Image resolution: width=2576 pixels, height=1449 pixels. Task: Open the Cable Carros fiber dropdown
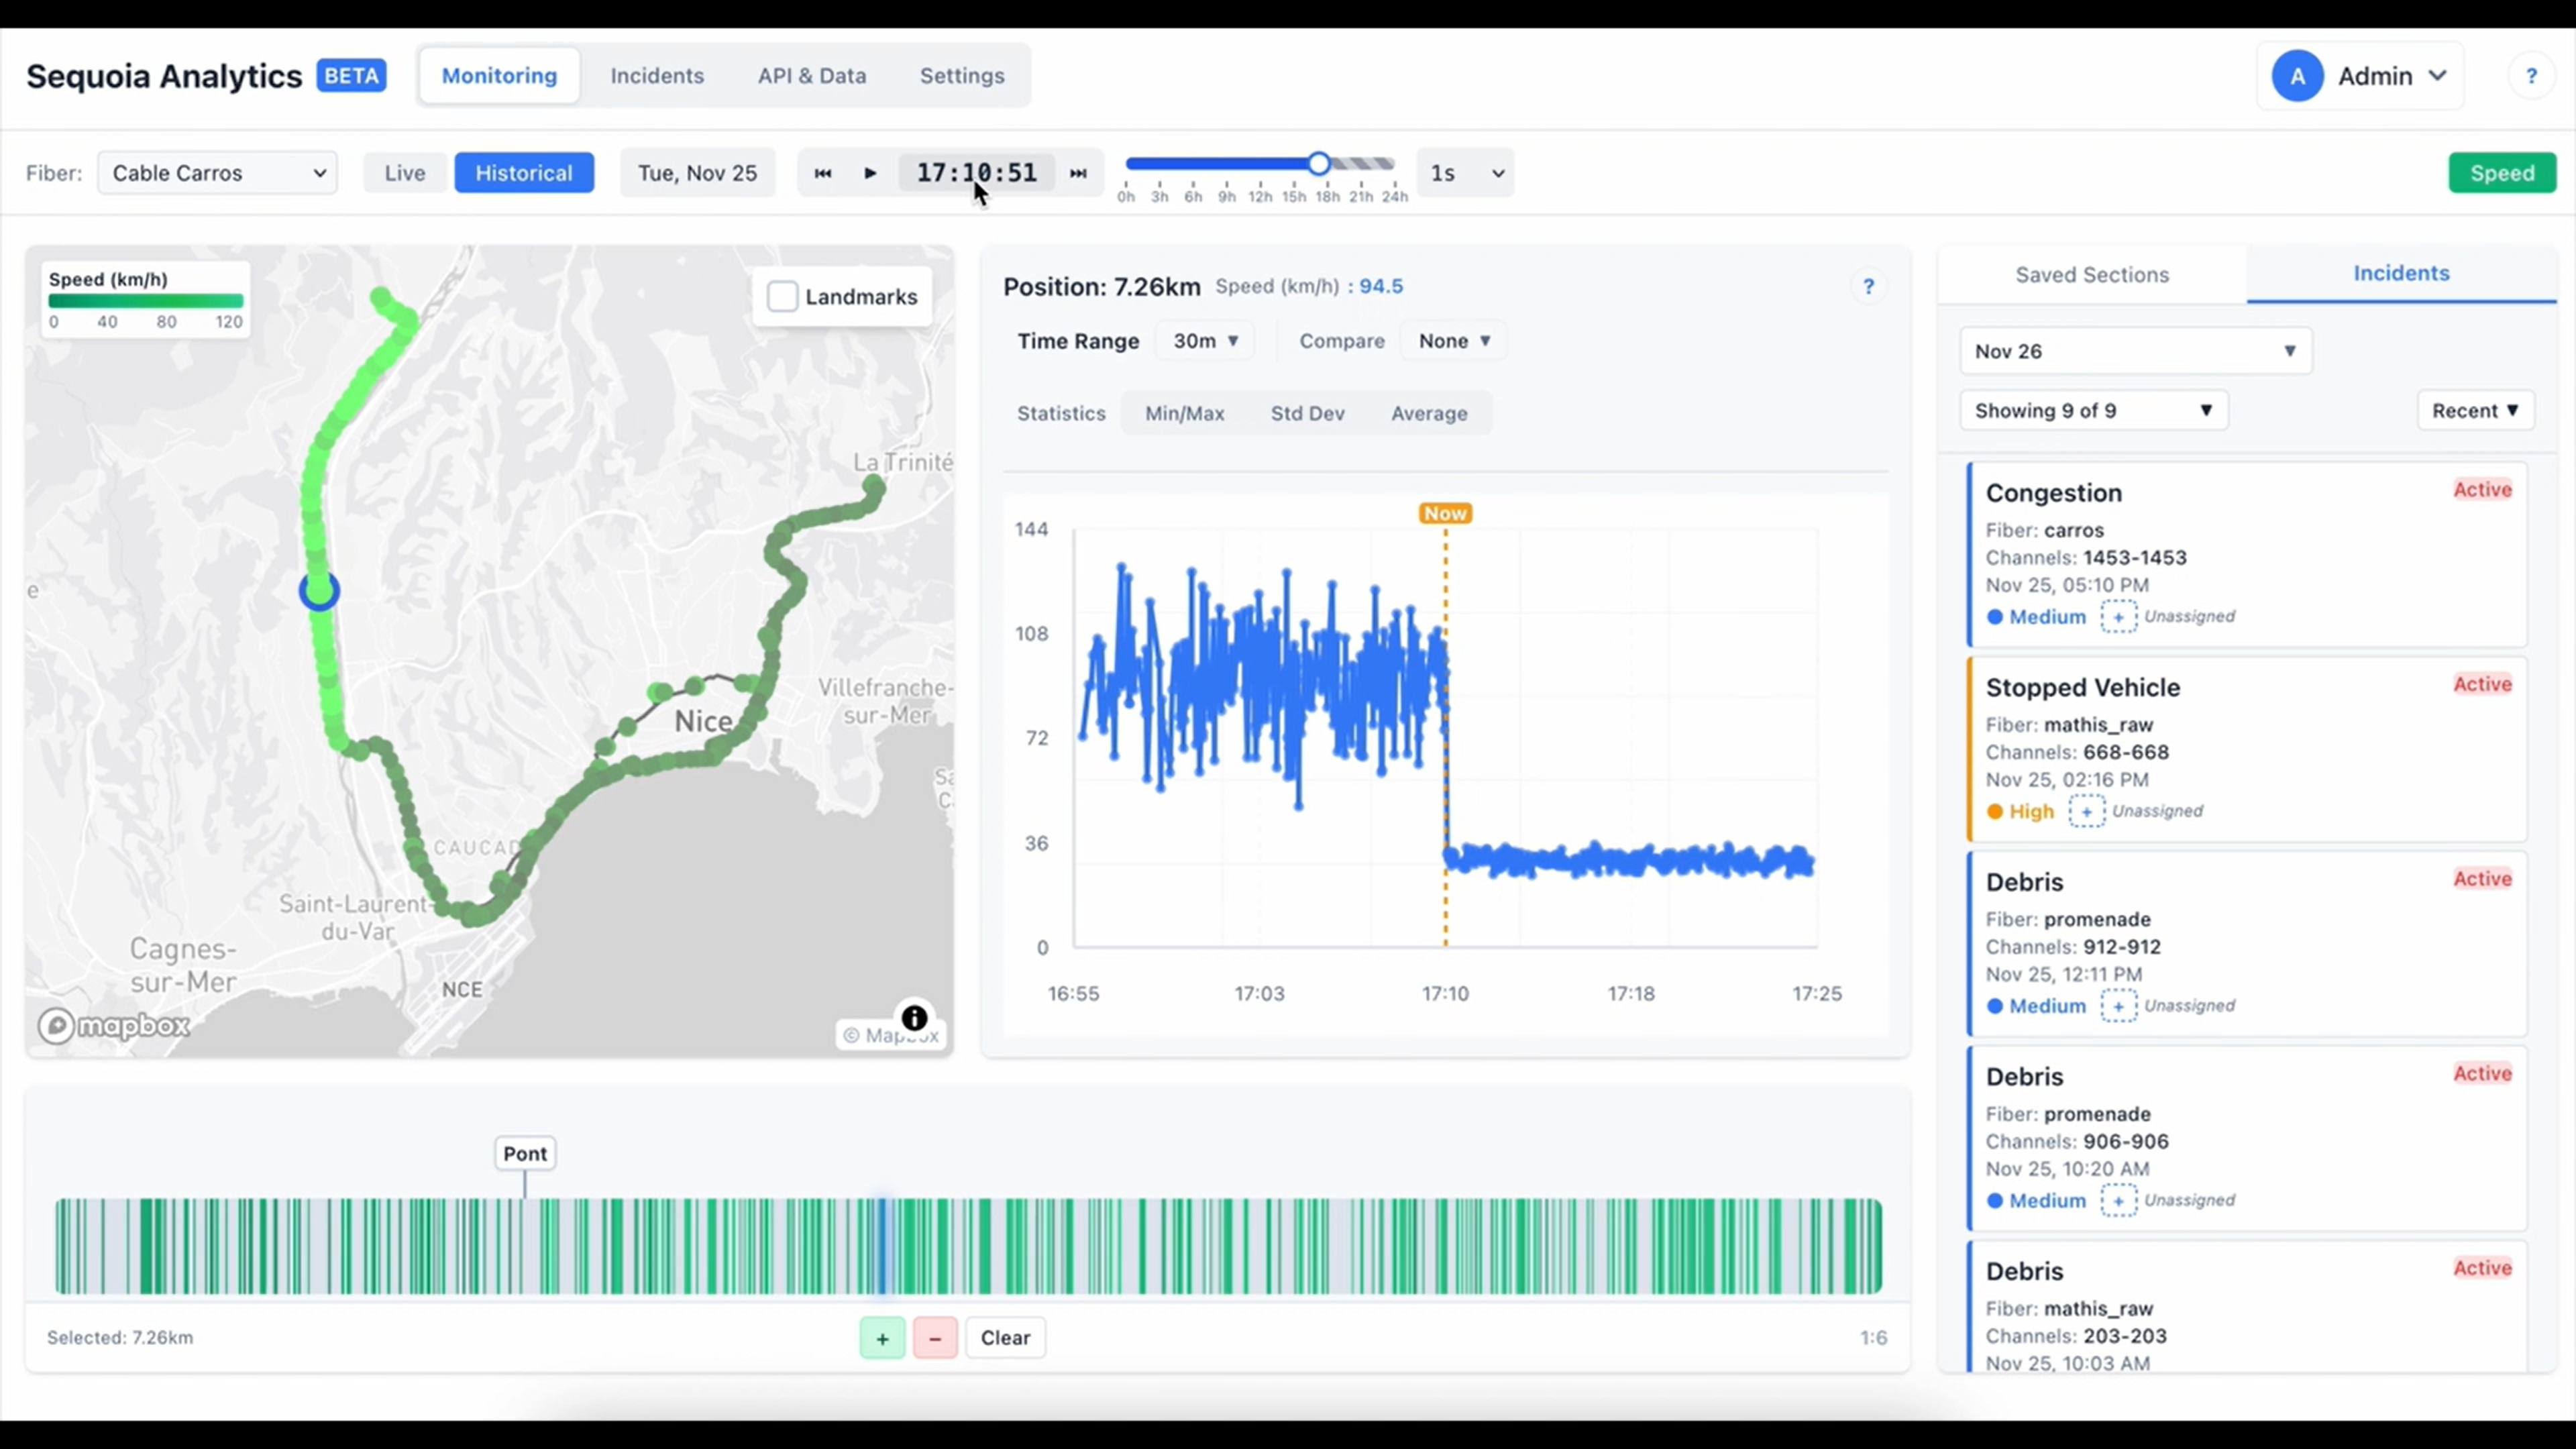217,173
